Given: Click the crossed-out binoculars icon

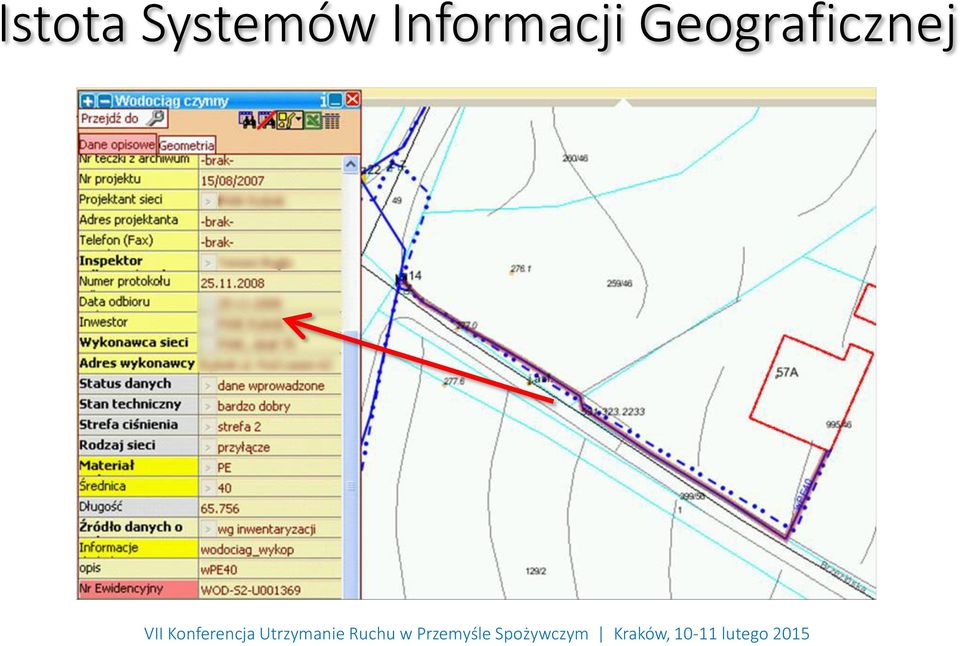Looking at the screenshot, I should pyautogui.click(x=267, y=121).
